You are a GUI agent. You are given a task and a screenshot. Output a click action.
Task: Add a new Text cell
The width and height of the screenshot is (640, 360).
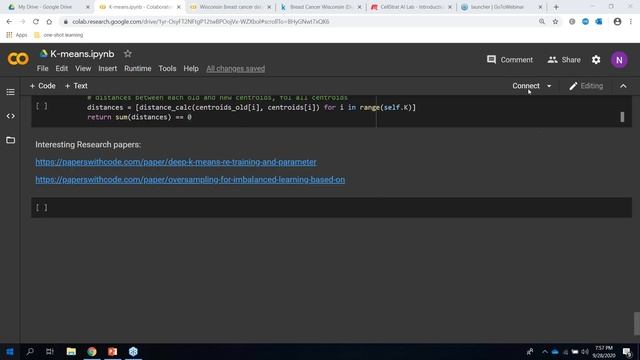(76, 86)
